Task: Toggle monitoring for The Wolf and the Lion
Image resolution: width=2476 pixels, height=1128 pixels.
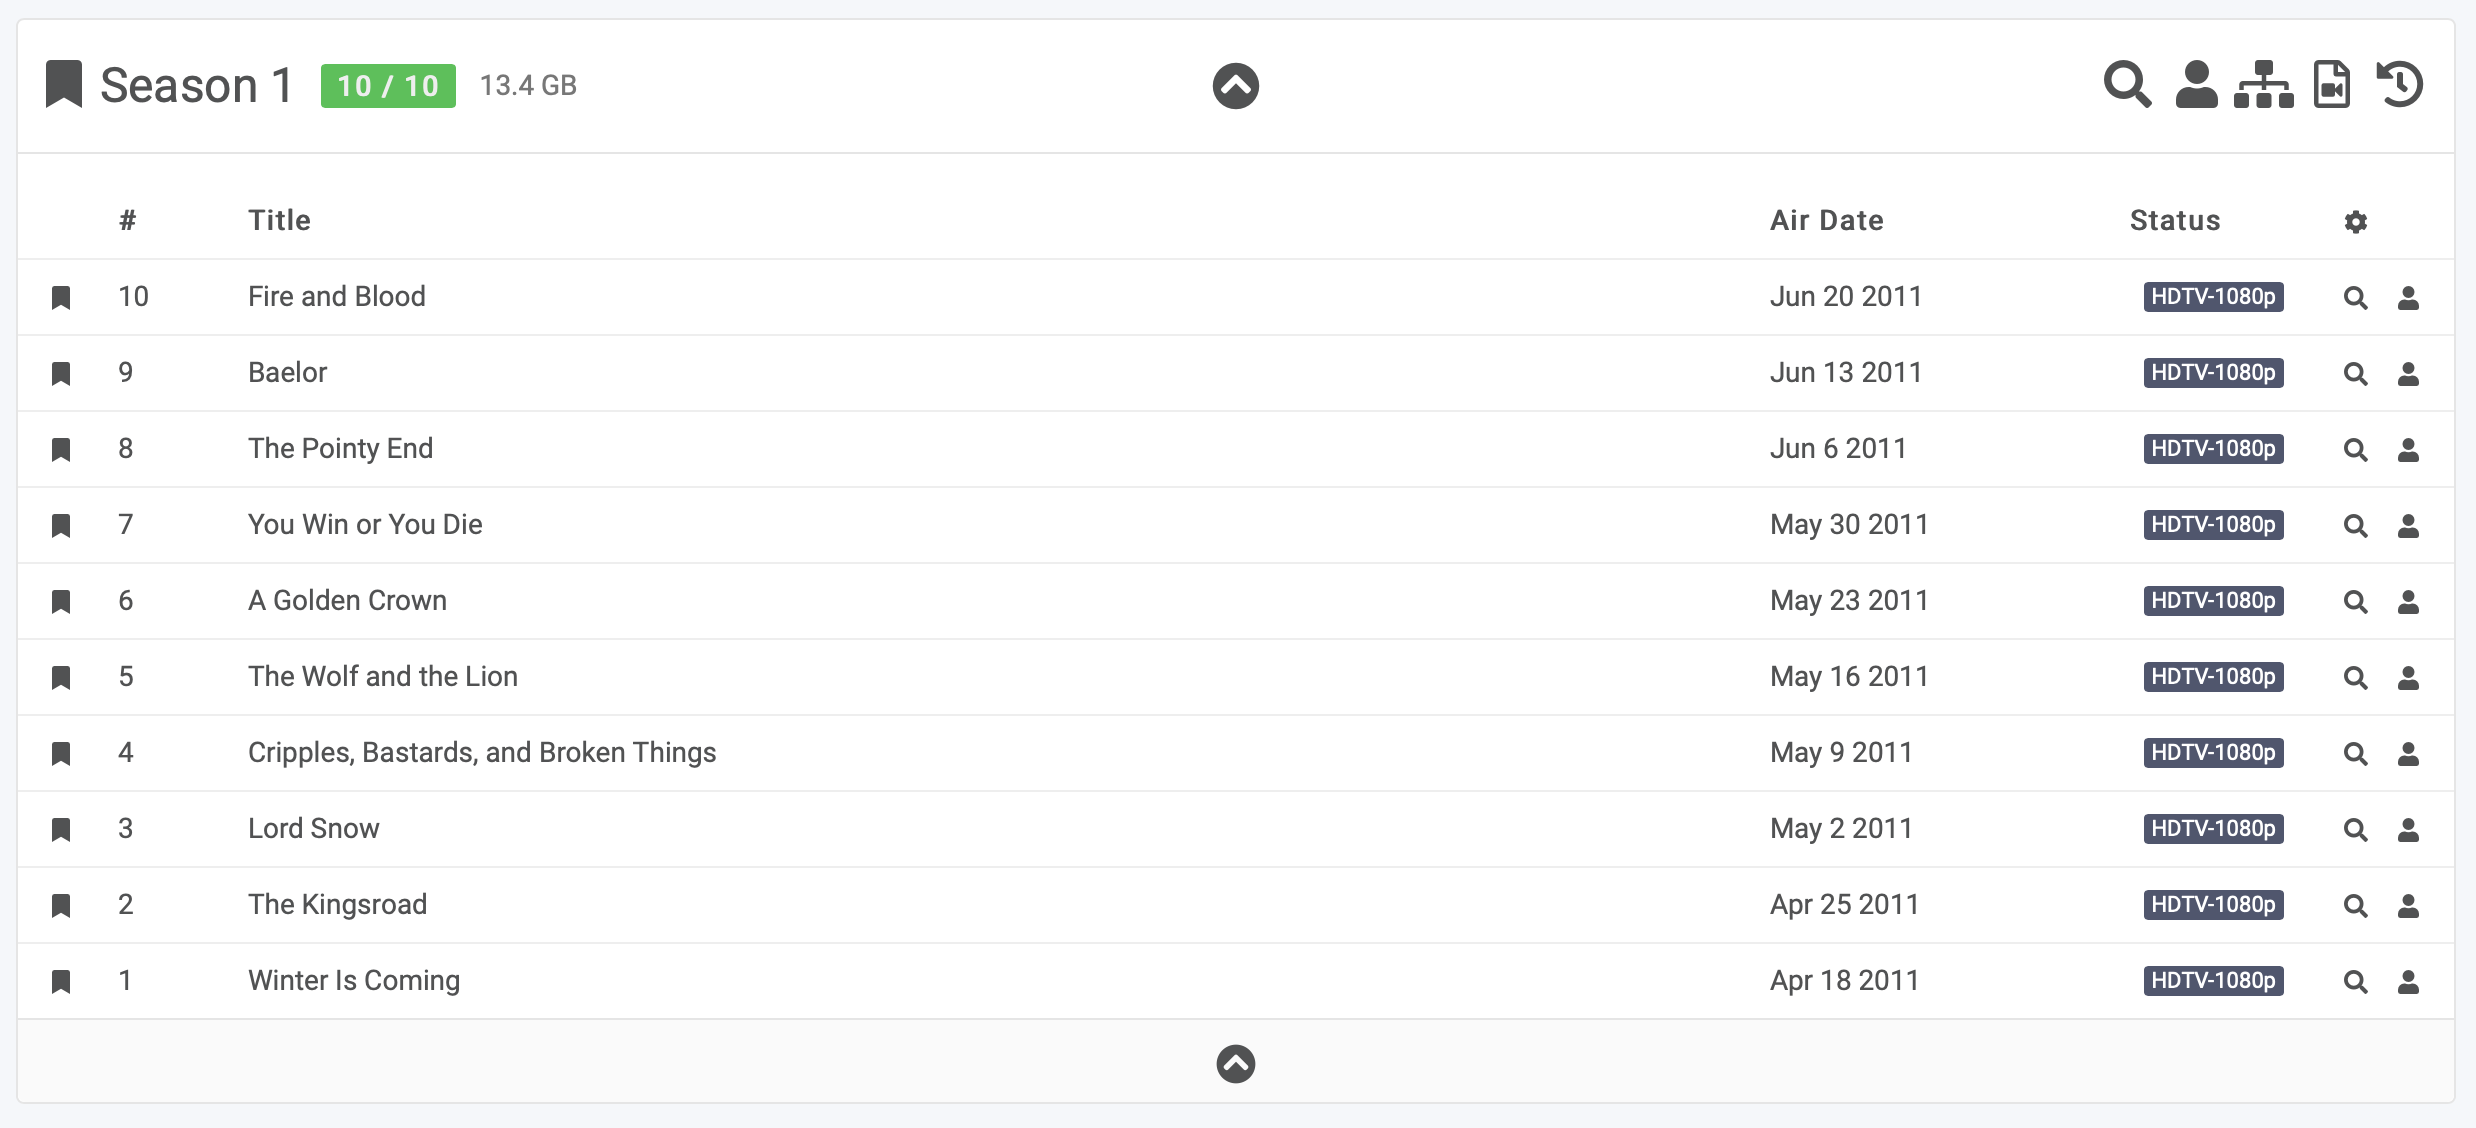Action: click(x=61, y=678)
